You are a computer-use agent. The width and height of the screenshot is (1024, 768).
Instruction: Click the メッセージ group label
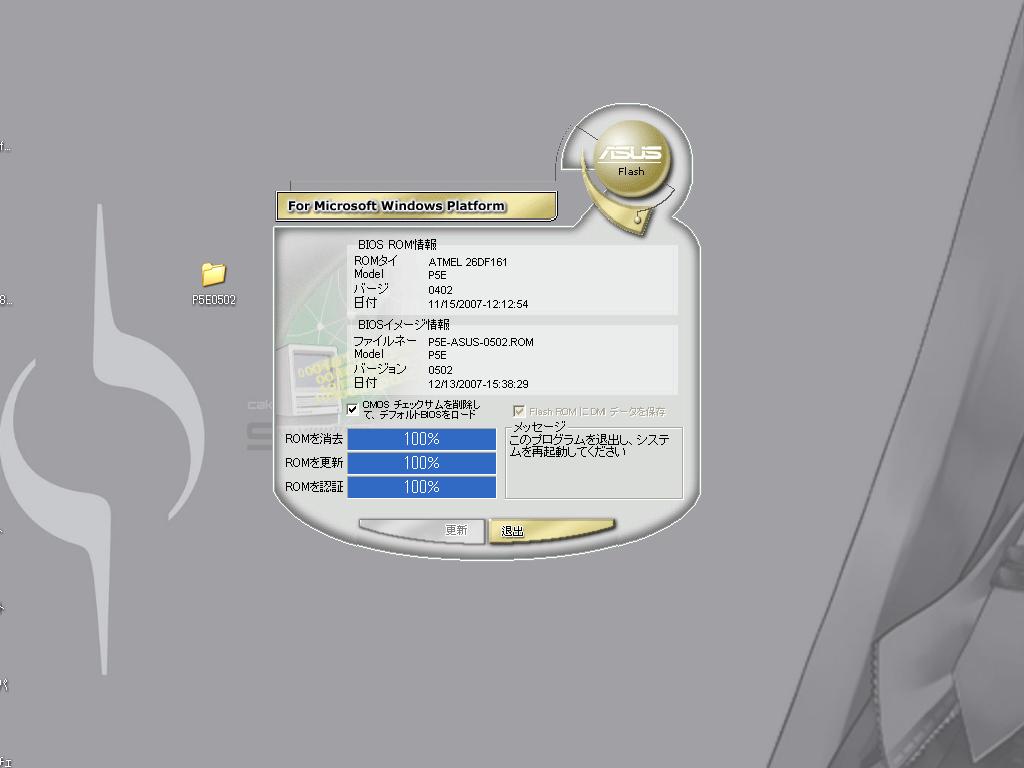point(539,427)
